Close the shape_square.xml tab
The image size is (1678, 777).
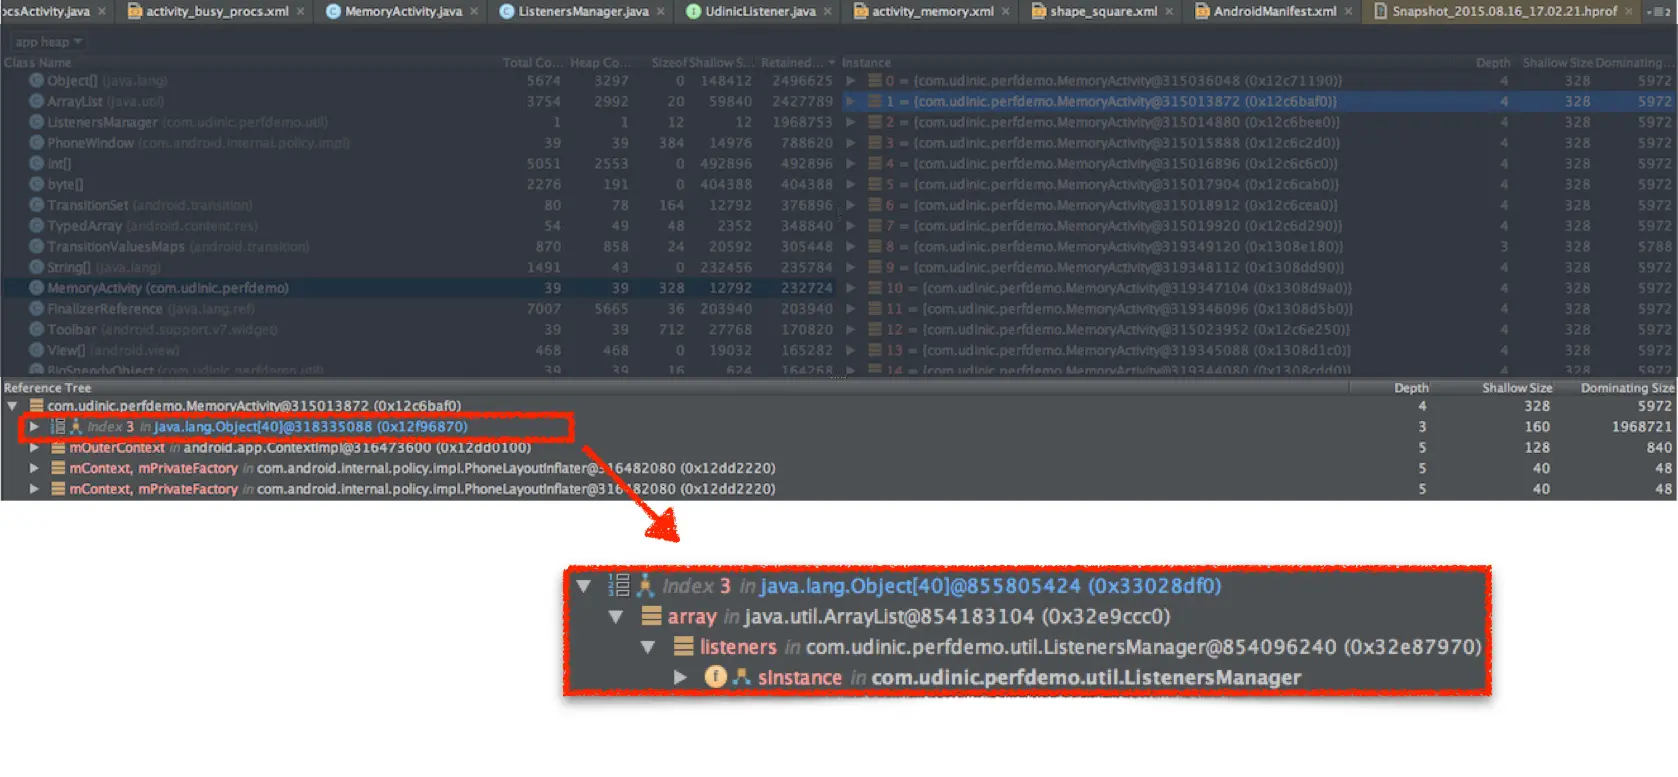click(x=1170, y=11)
